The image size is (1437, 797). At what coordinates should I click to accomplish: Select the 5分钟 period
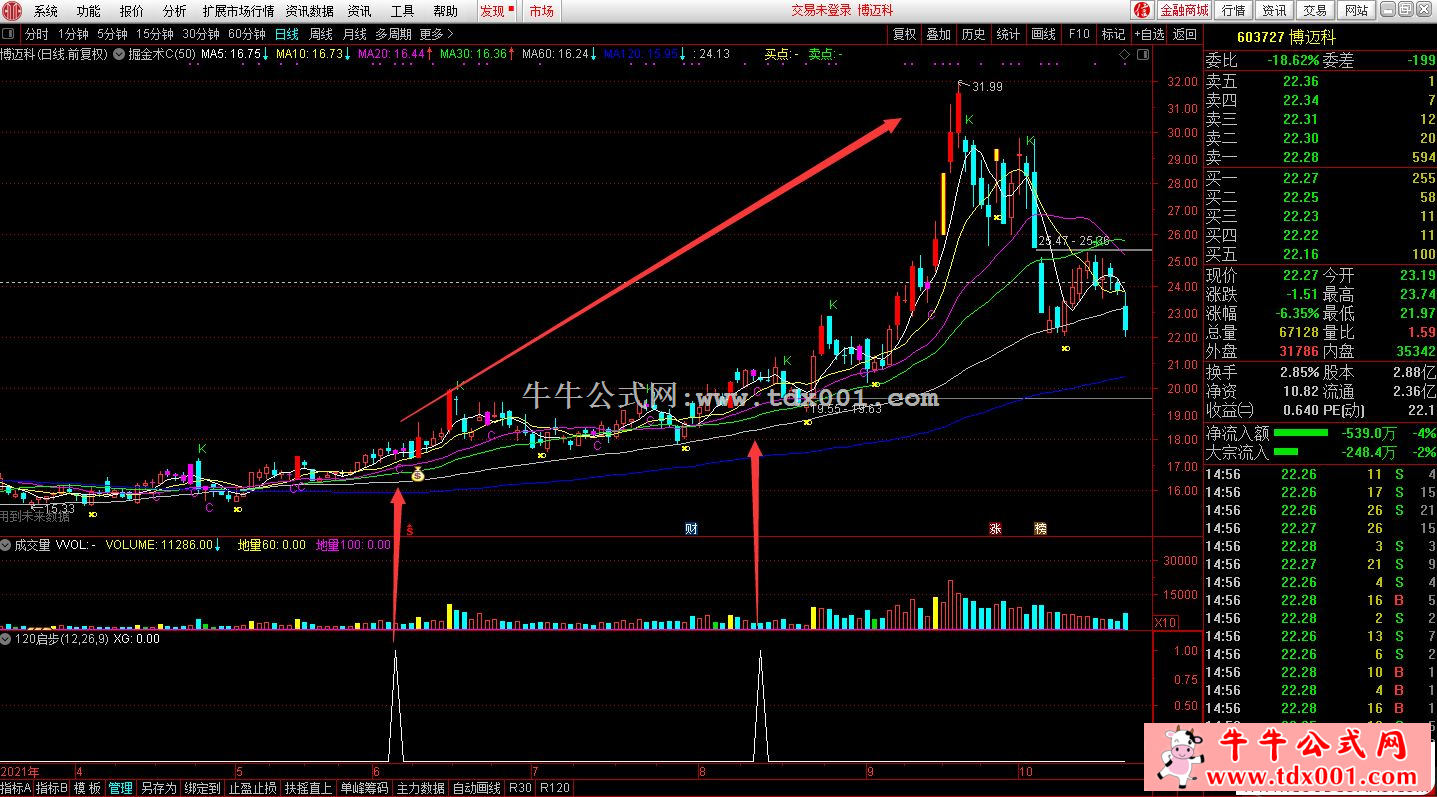(x=112, y=34)
